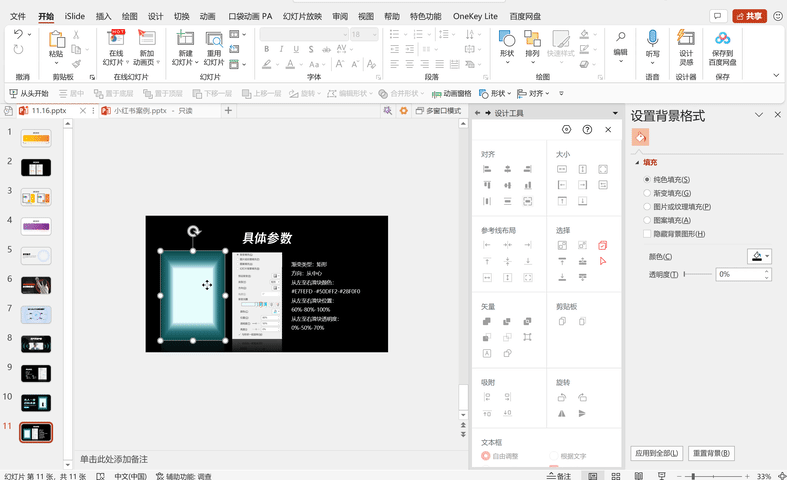The width and height of the screenshot is (787, 480).
Task: Toggle Italic formatting icon
Action: pyautogui.click(x=281, y=49)
